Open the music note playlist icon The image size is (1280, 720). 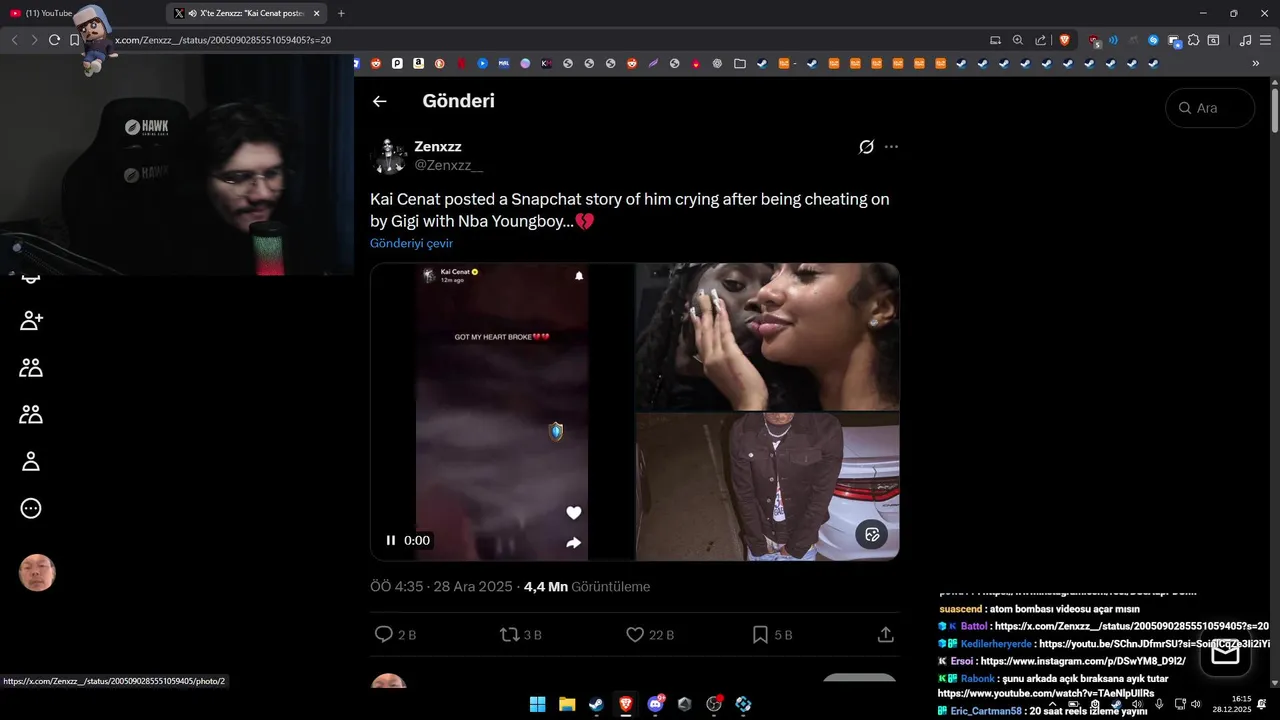(1245, 40)
